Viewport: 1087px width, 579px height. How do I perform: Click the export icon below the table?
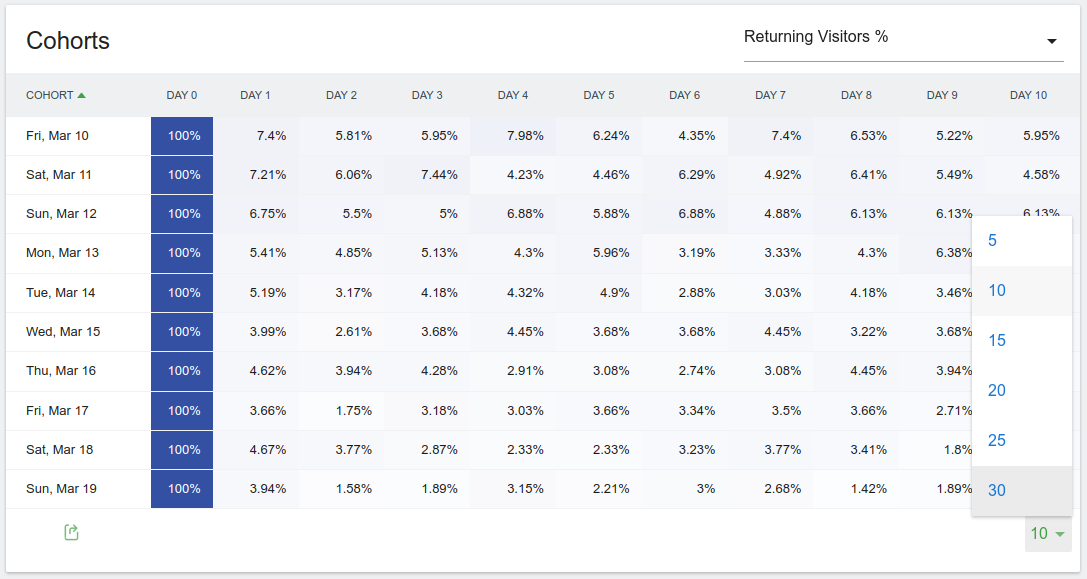(x=71, y=533)
